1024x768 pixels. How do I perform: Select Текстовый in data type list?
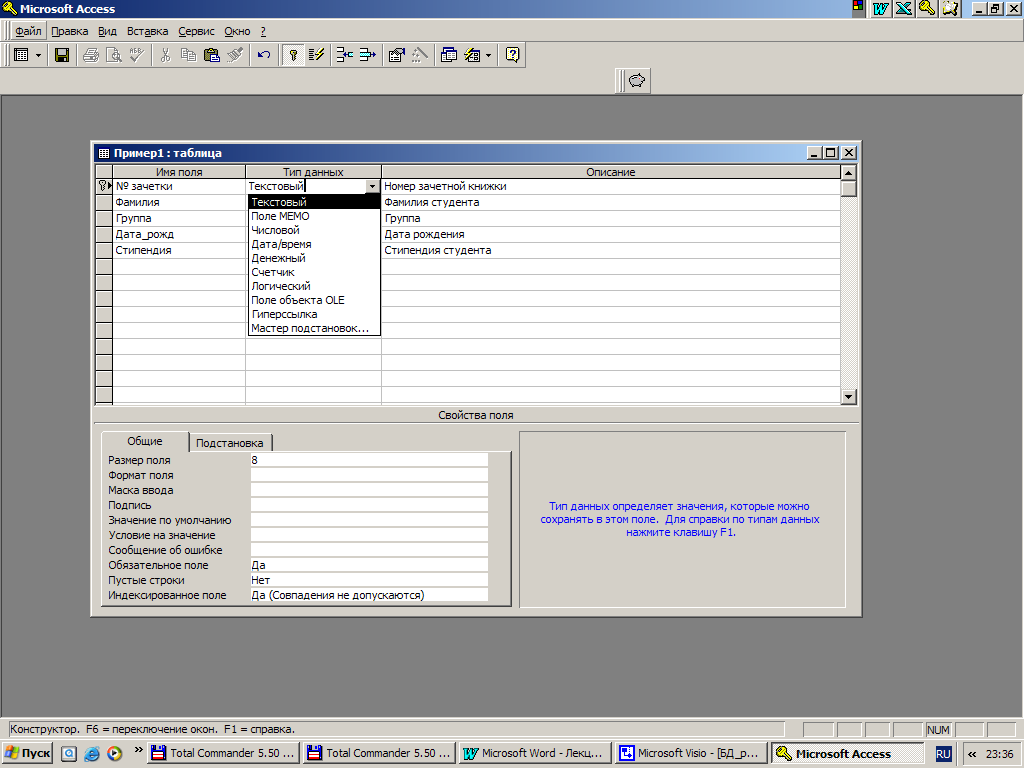(x=314, y=202)
